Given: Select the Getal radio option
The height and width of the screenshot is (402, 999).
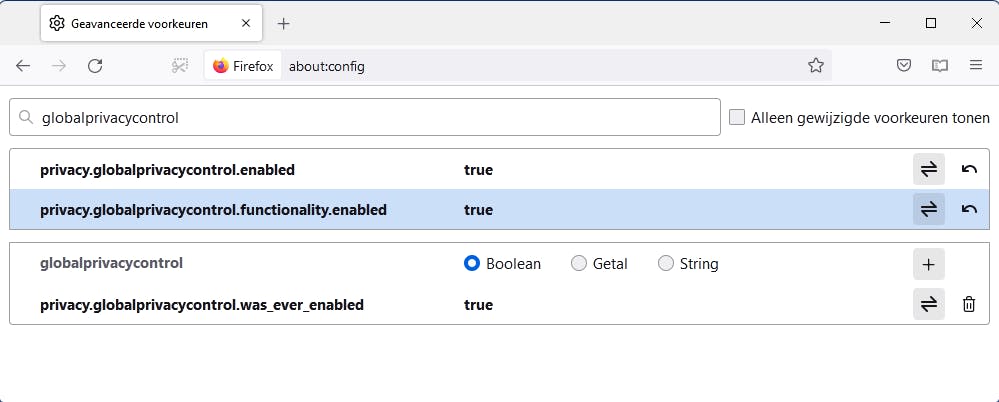Looking at the screenshot, I should click(x=578, y=264).
